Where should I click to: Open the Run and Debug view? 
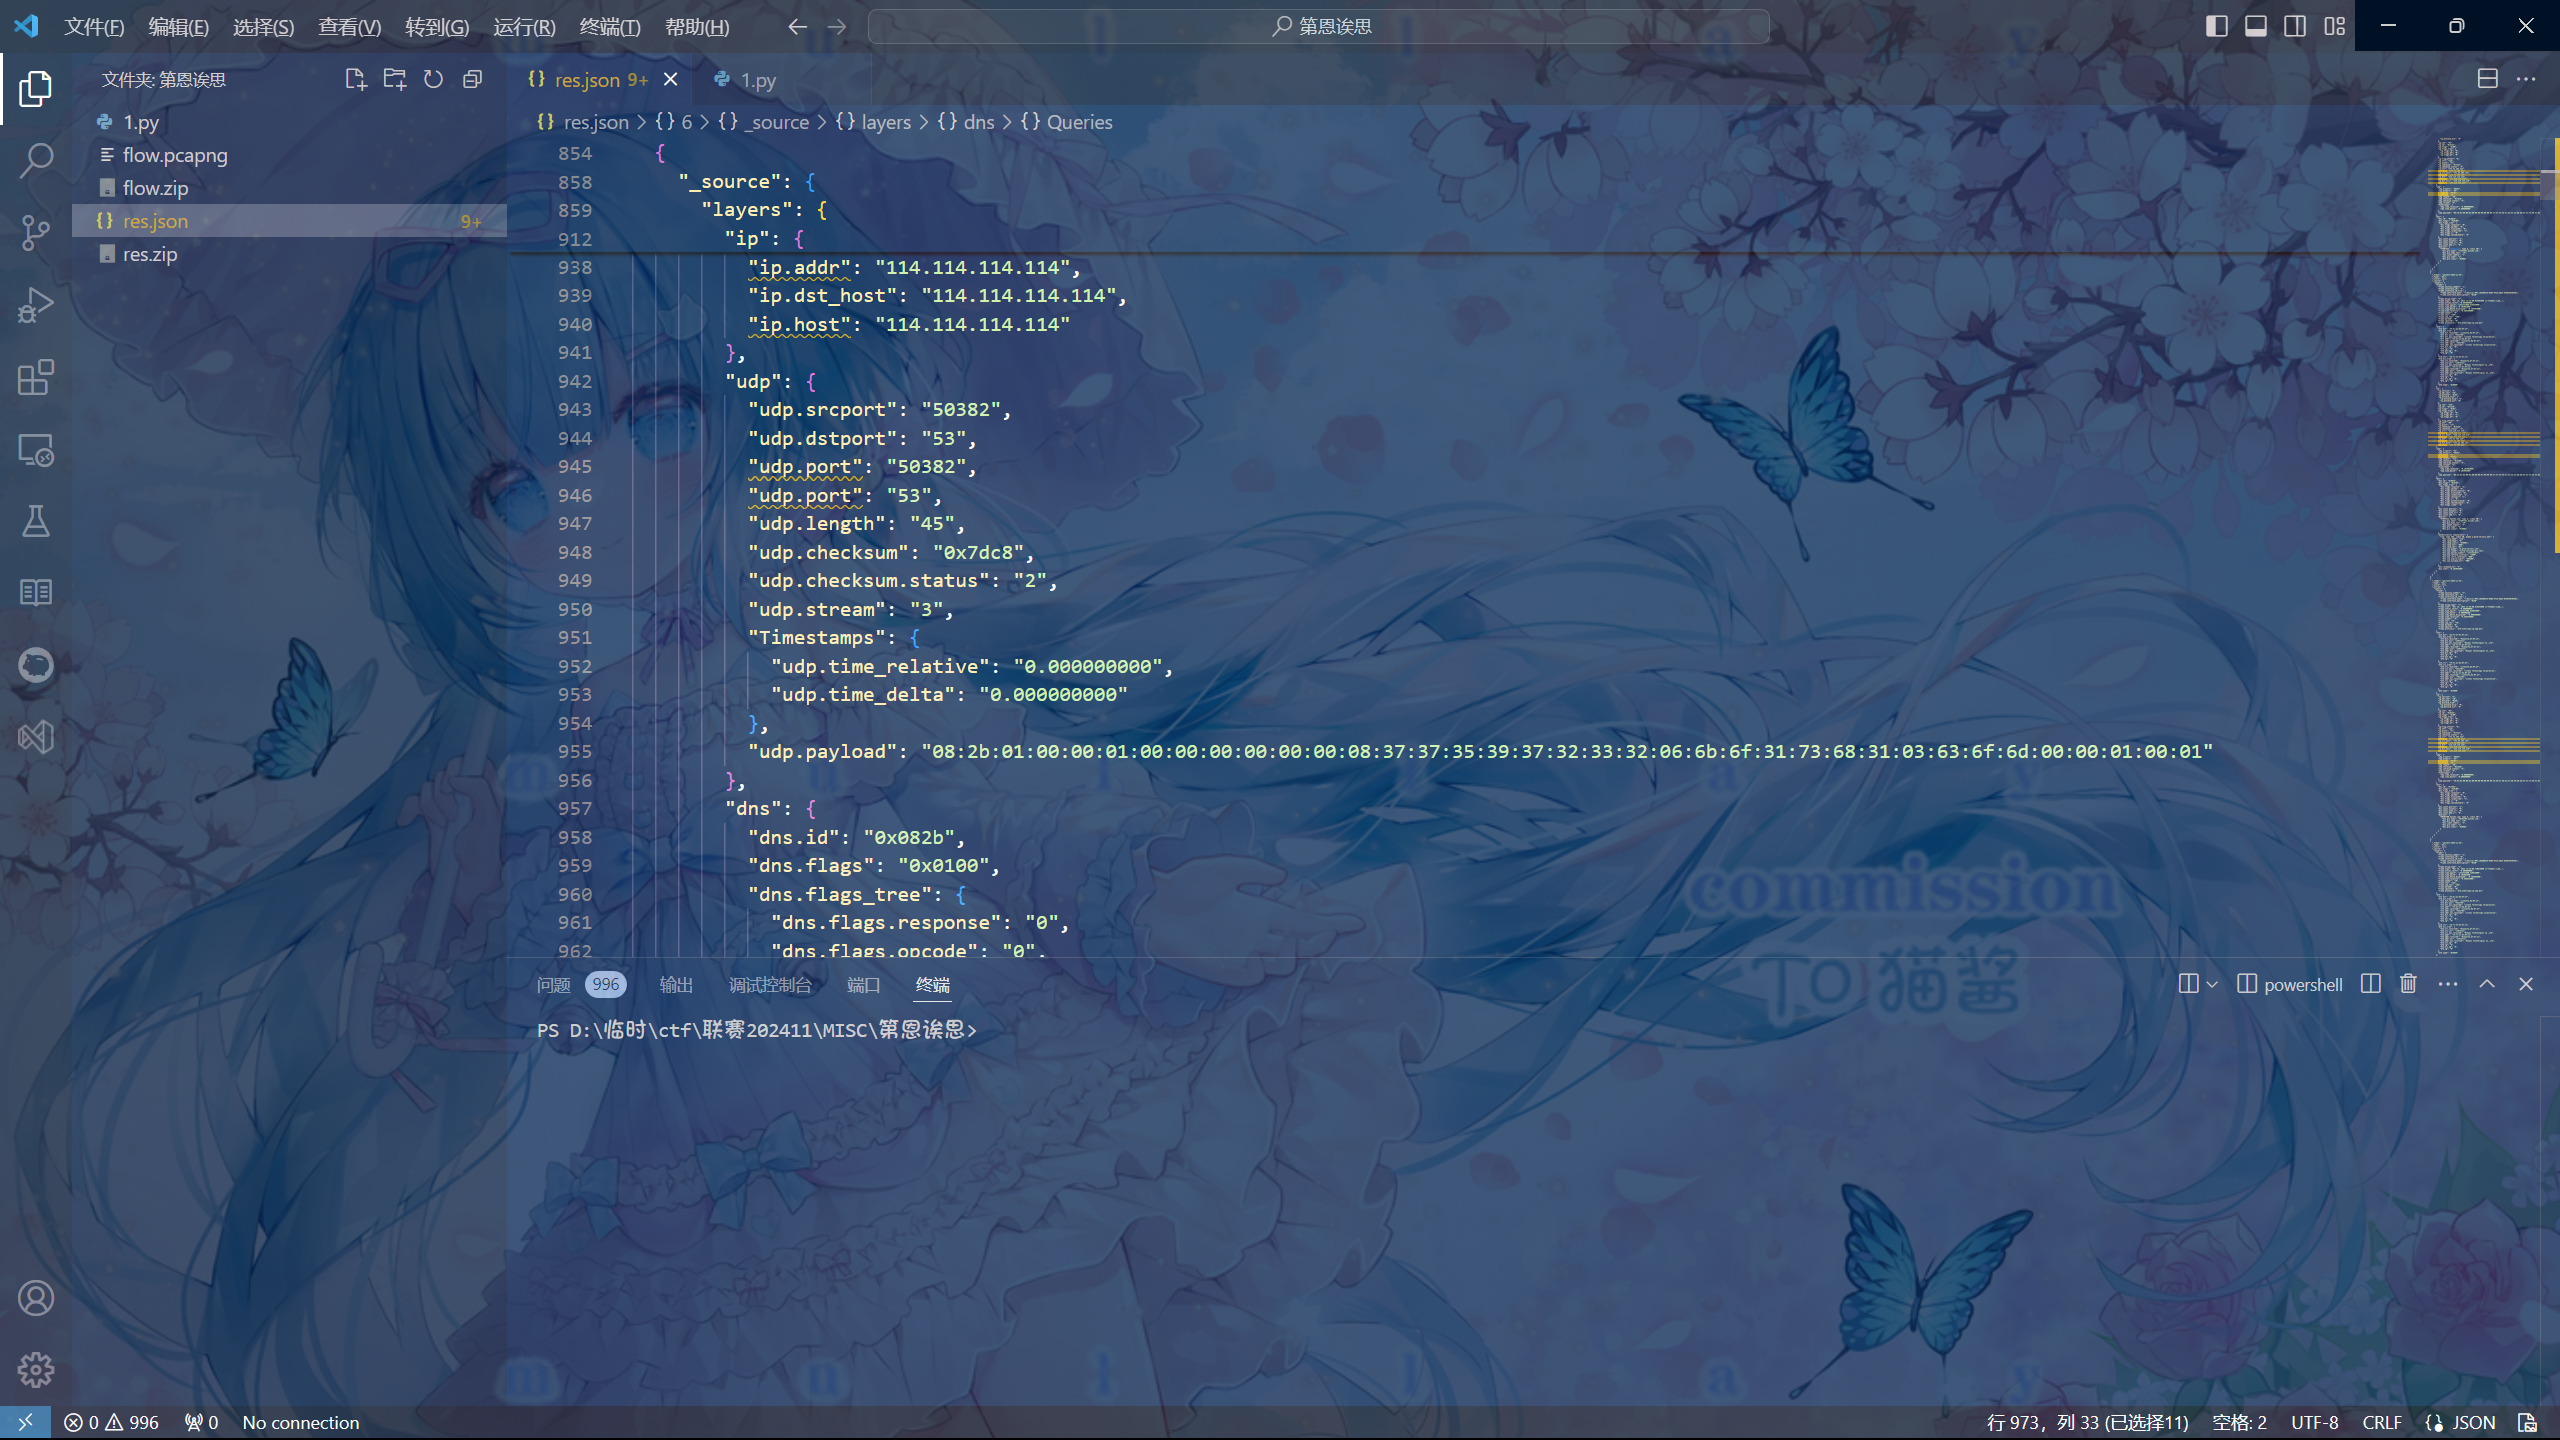pyautogui.click(x=36, y=305)
